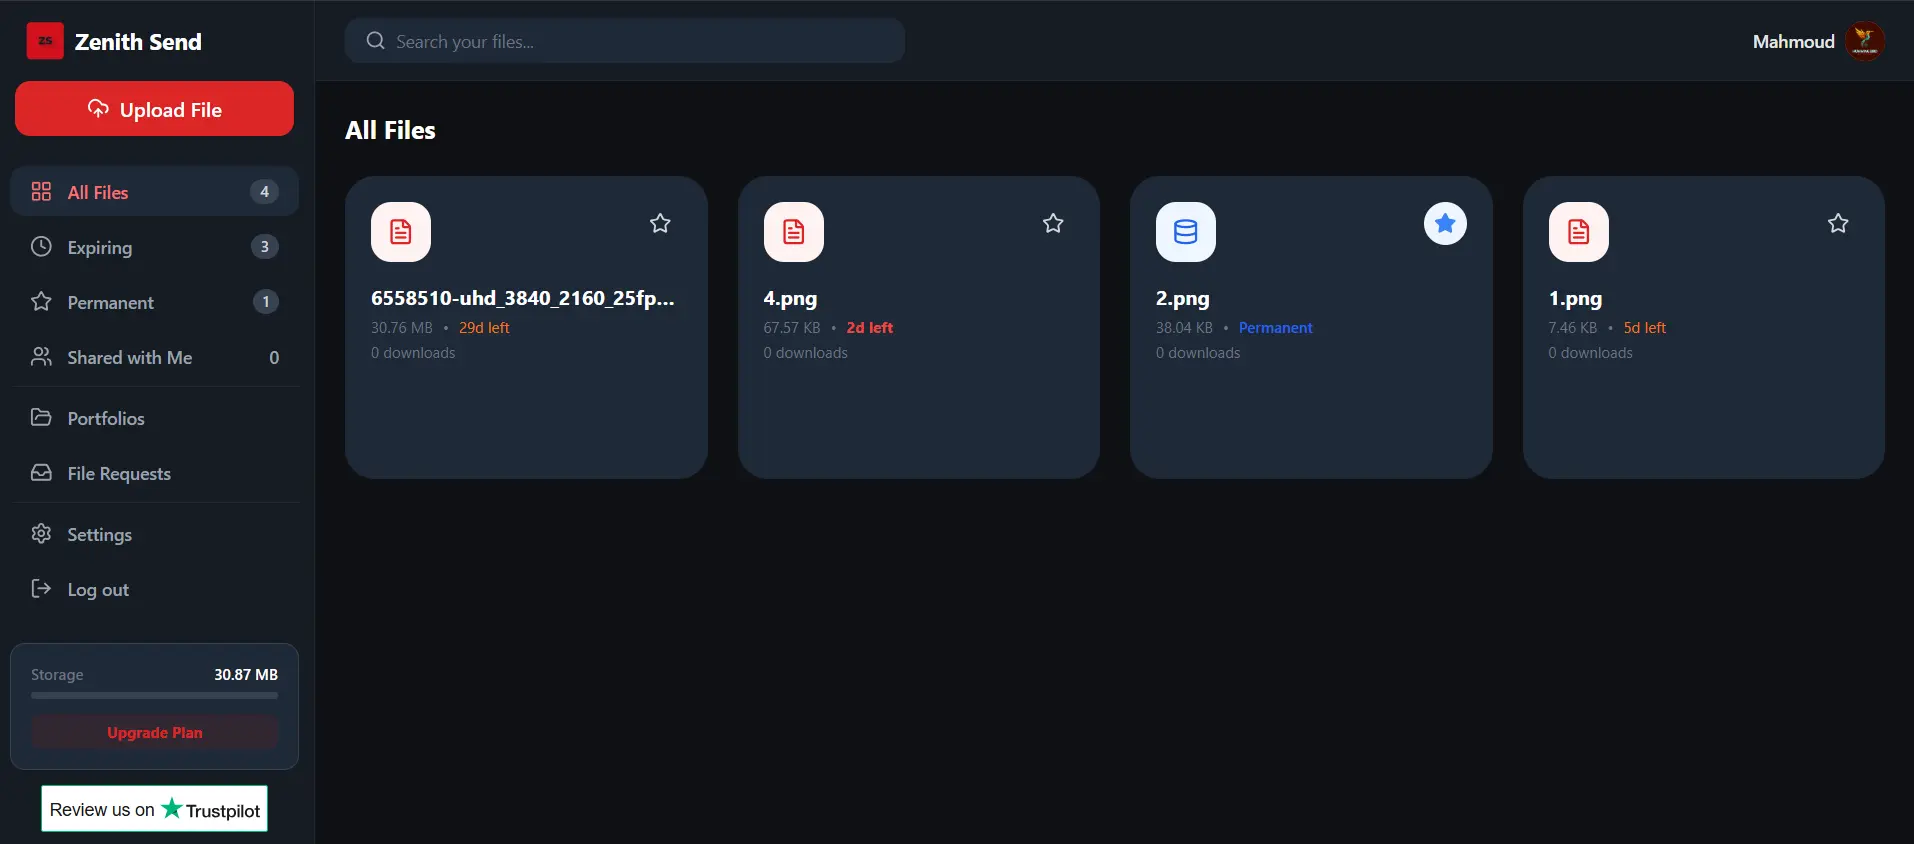Click the Expiring count badge 3
Image resolution: width=1914 pixels, height=844 pixels.
(x=264, y=246)
